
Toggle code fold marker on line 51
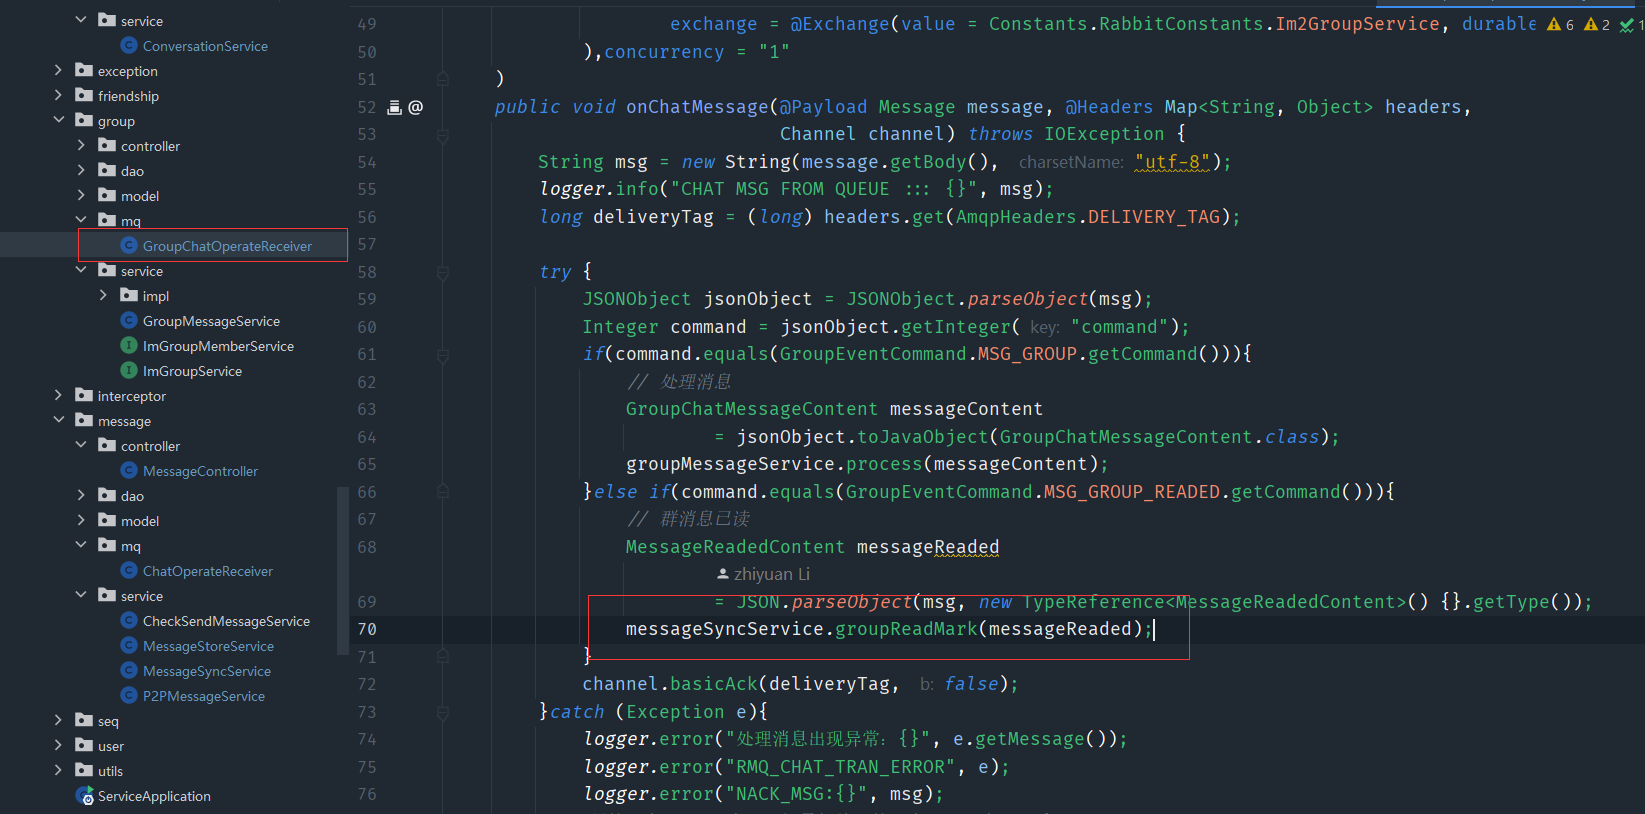click(x=442, y=79)
